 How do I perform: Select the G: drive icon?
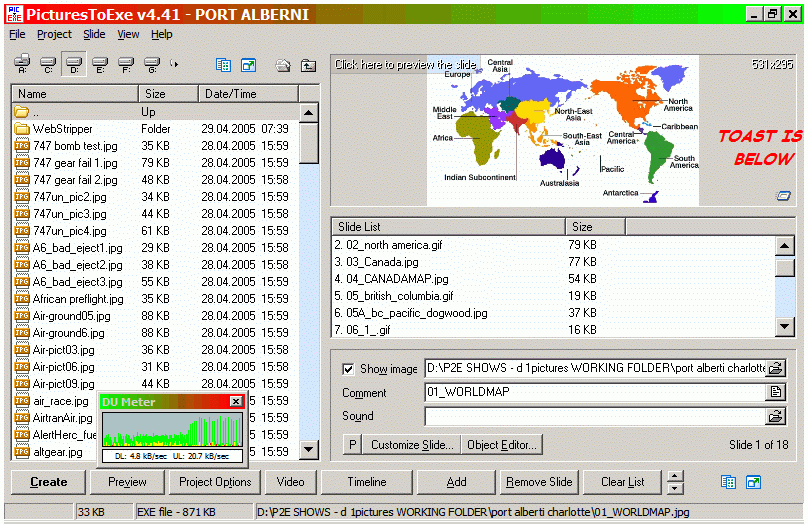pos(152,65)
